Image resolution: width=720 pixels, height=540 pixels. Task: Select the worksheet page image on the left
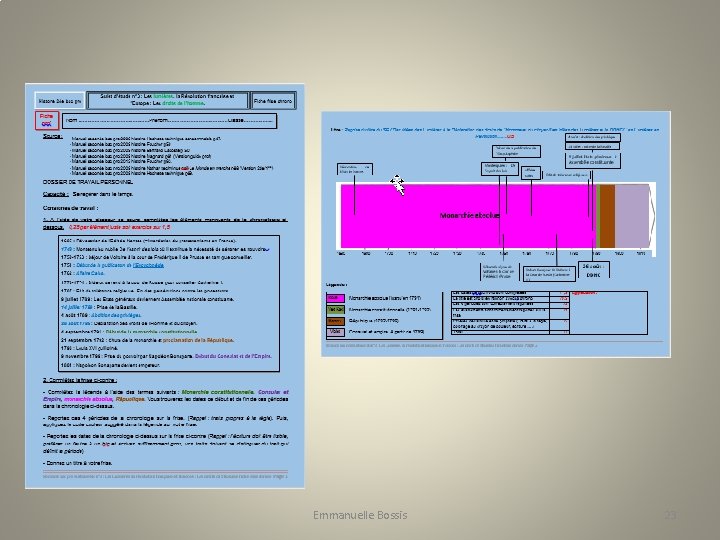(164, 286)
